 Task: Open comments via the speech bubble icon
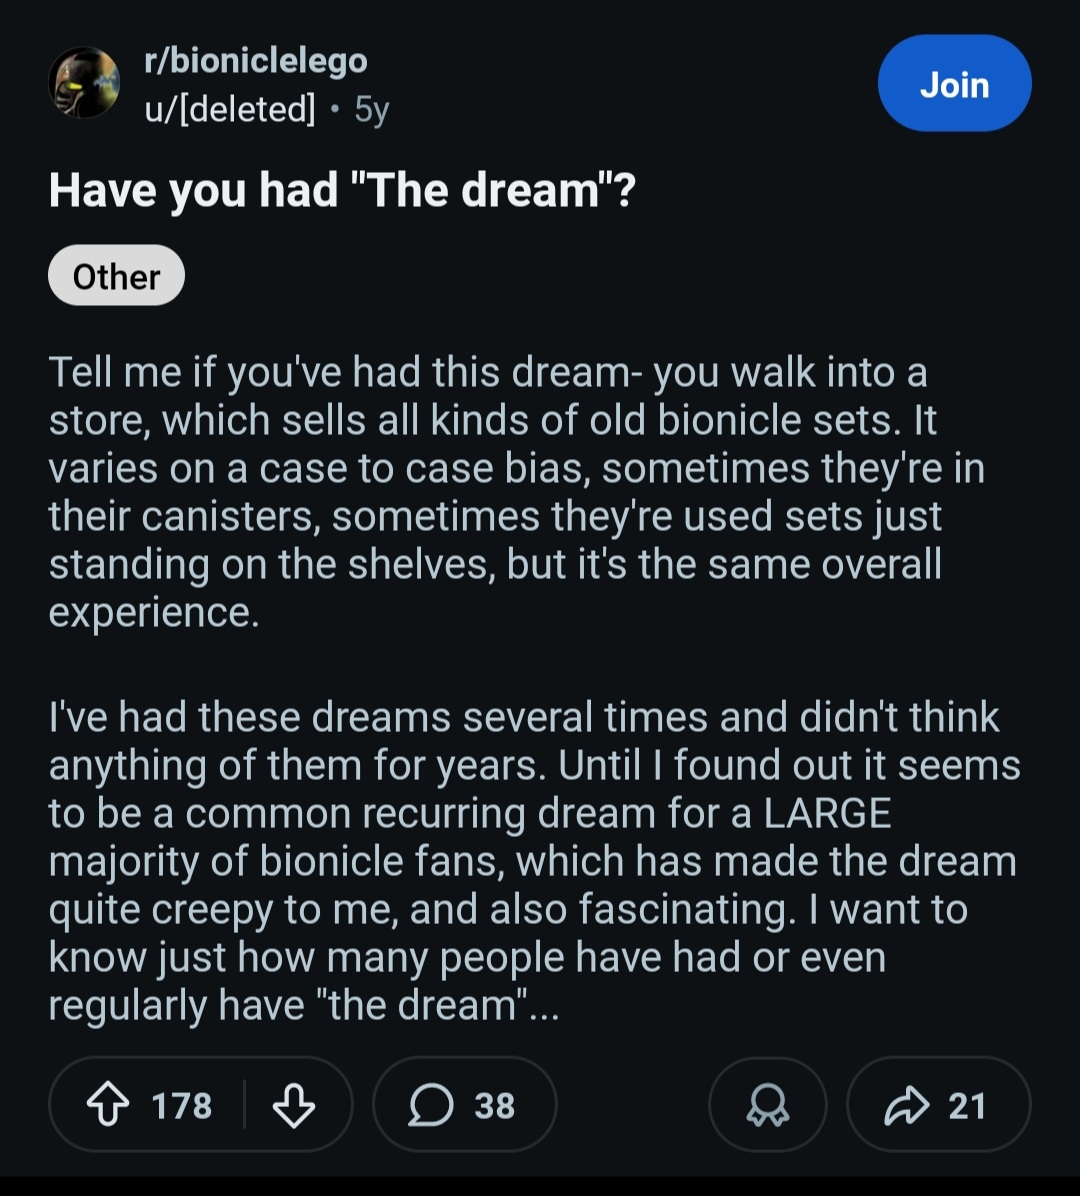[x=431, y=1105]
